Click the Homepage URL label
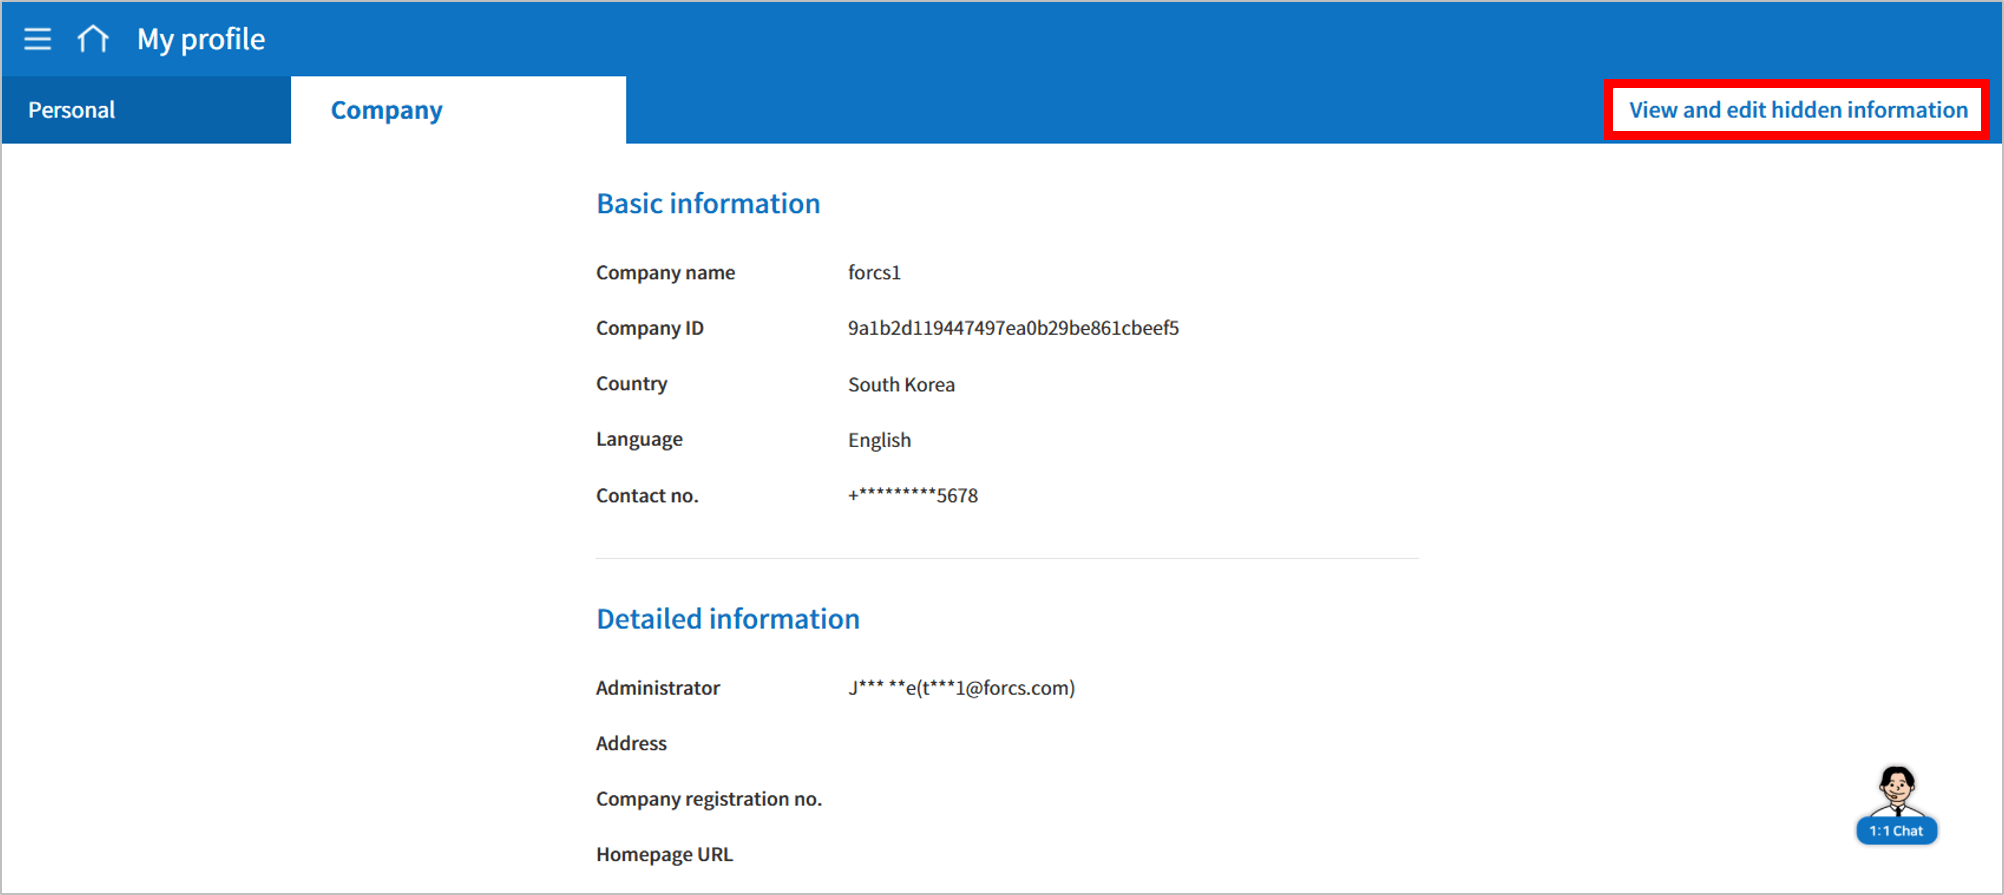This screenshot has width=2004, height=895. [664, 855]
